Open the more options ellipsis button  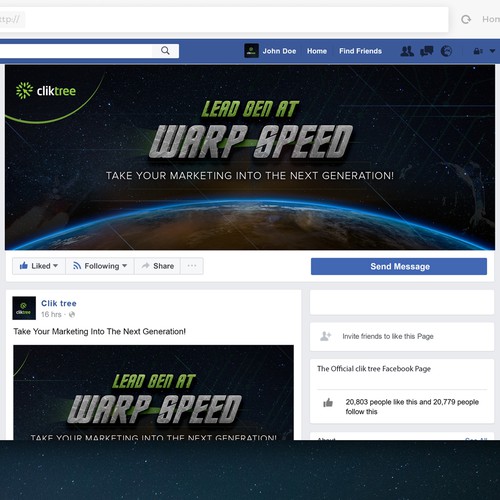[192, 266]
